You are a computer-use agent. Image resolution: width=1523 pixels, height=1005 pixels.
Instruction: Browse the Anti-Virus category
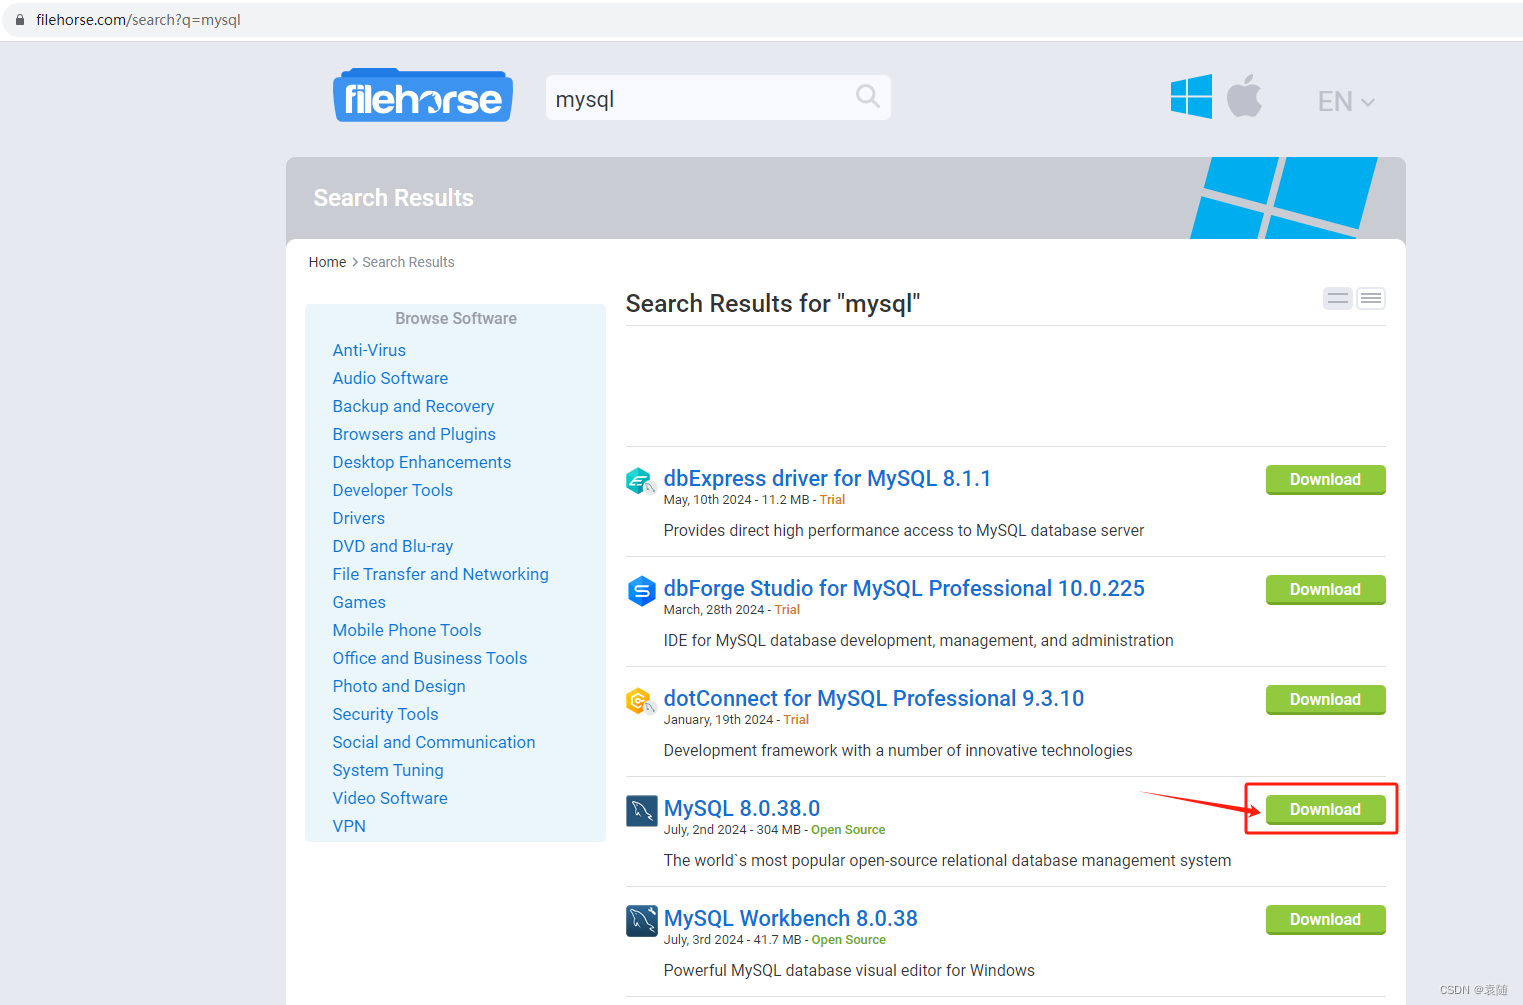[369, 350]
